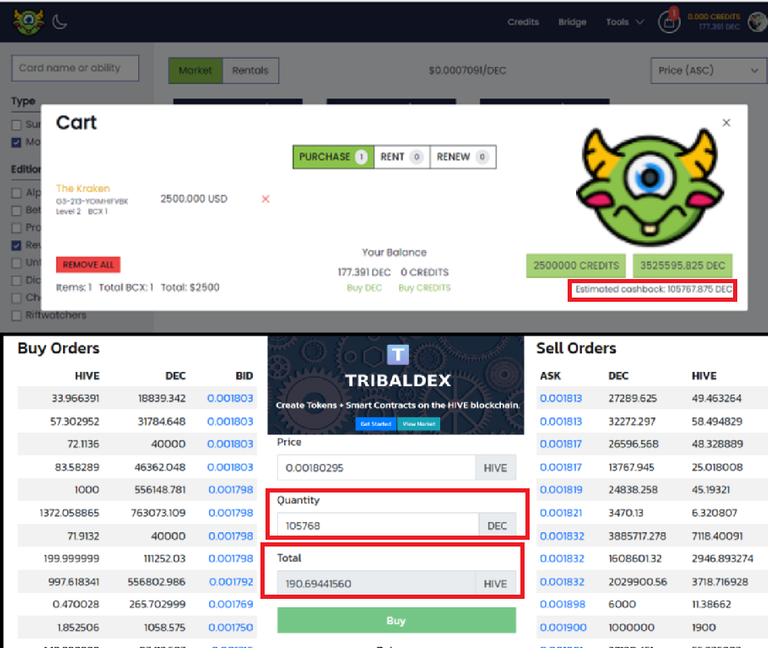The image size is (768, 648).
Task: Click the View Market banner button
Action: pyautogui.click(x=419, y=424)
